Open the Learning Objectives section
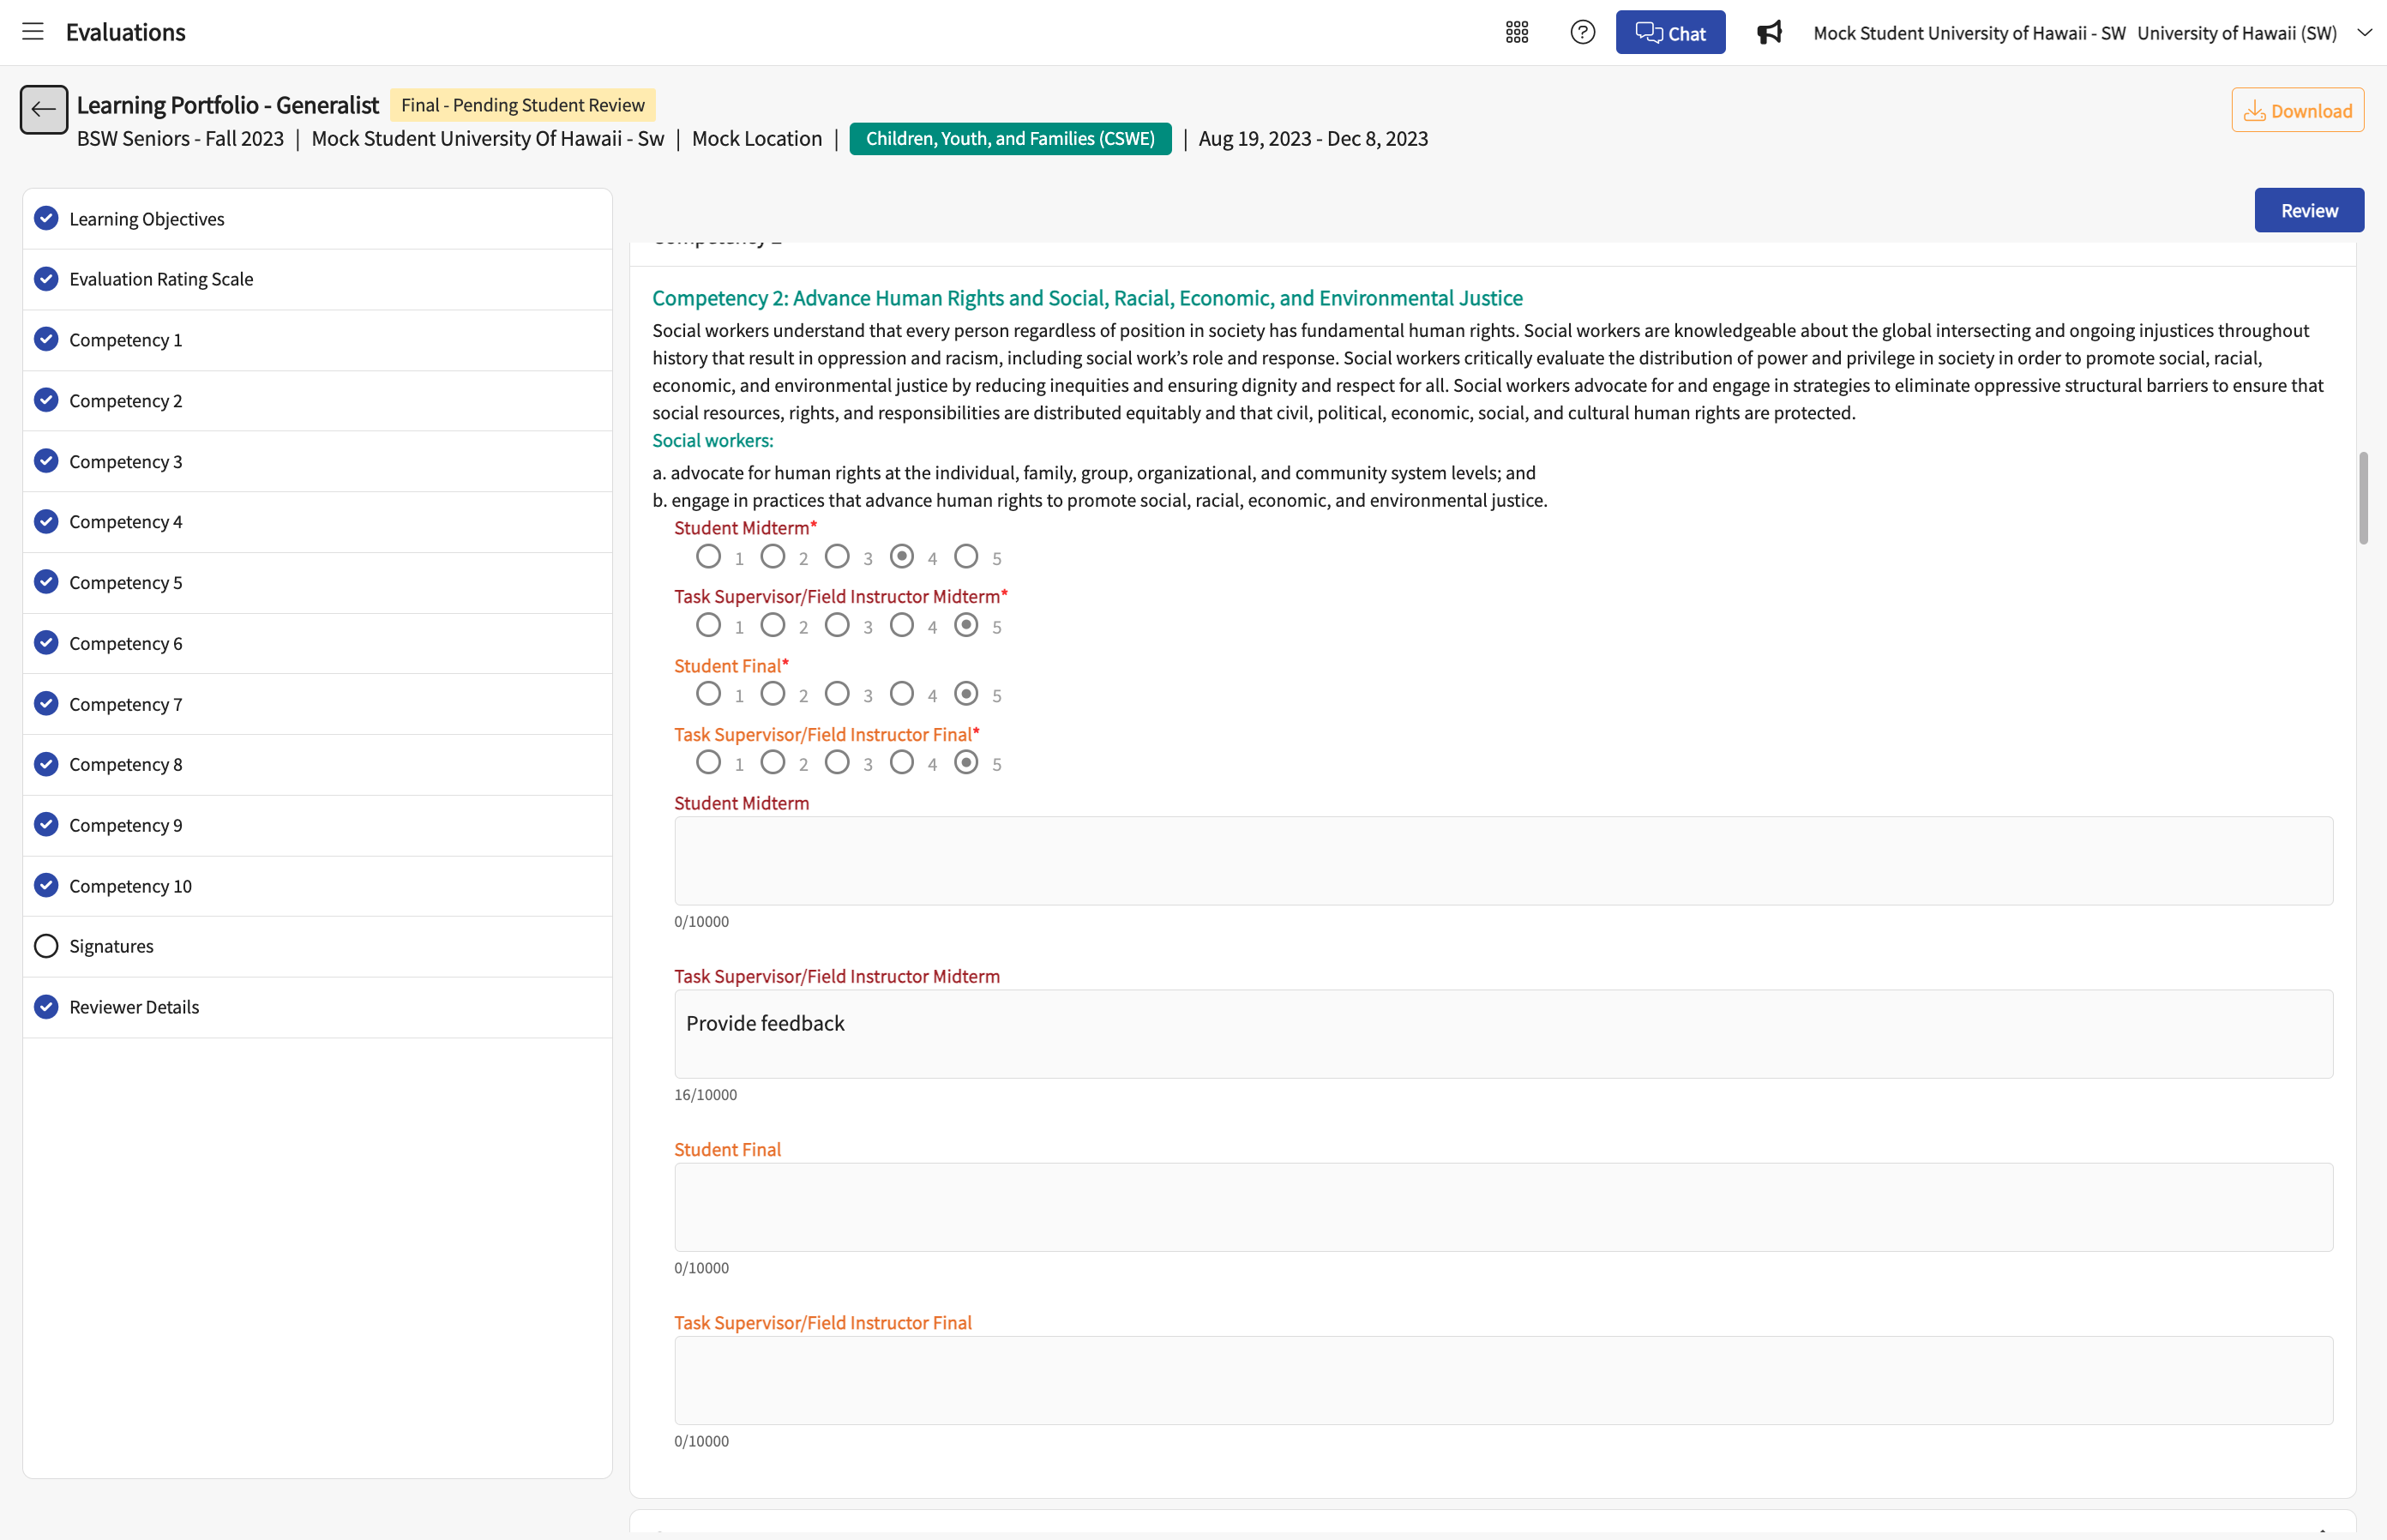 pos(317,219)
